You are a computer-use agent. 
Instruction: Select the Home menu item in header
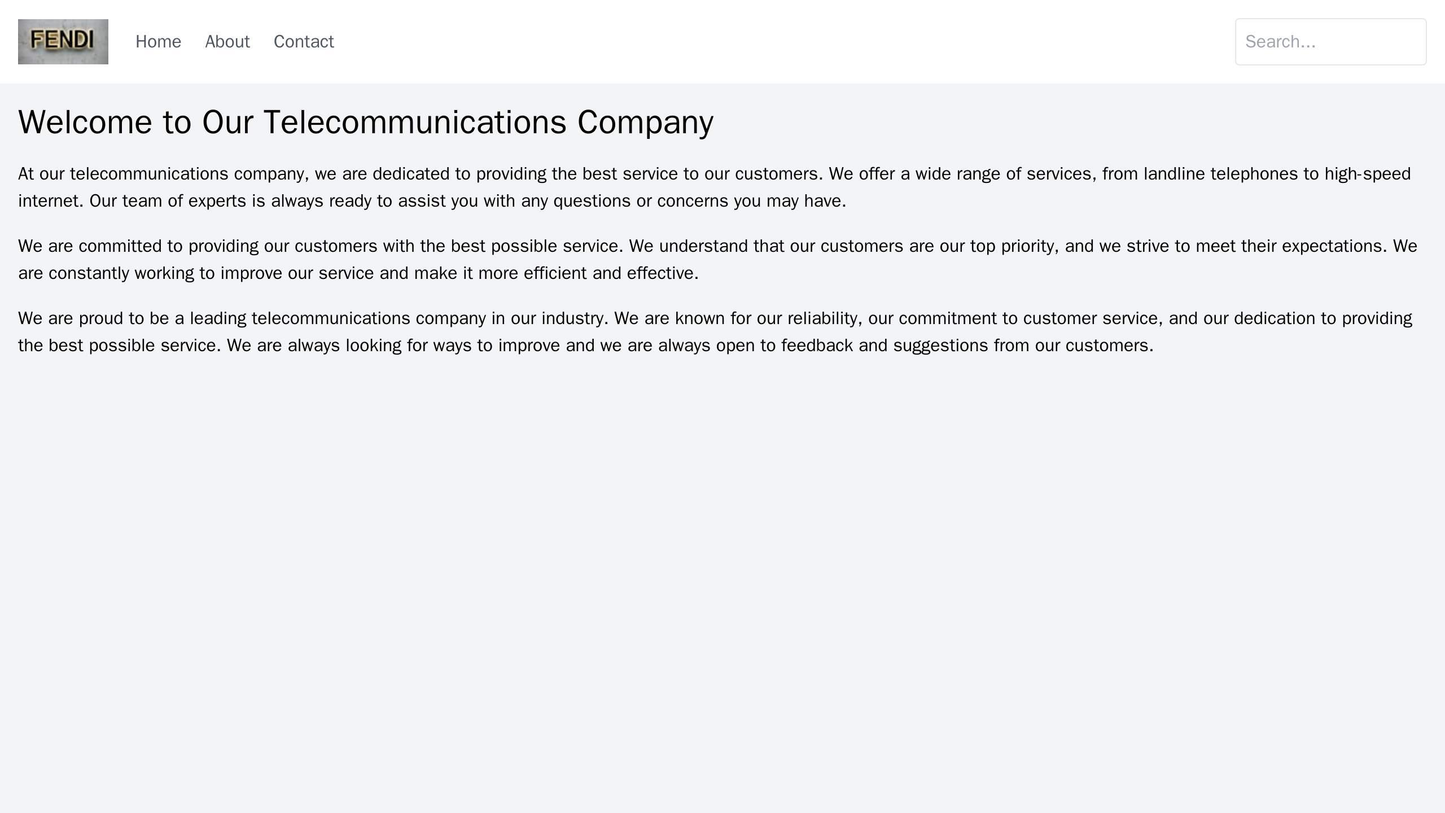pyautogui.click(x=160, y=41)
